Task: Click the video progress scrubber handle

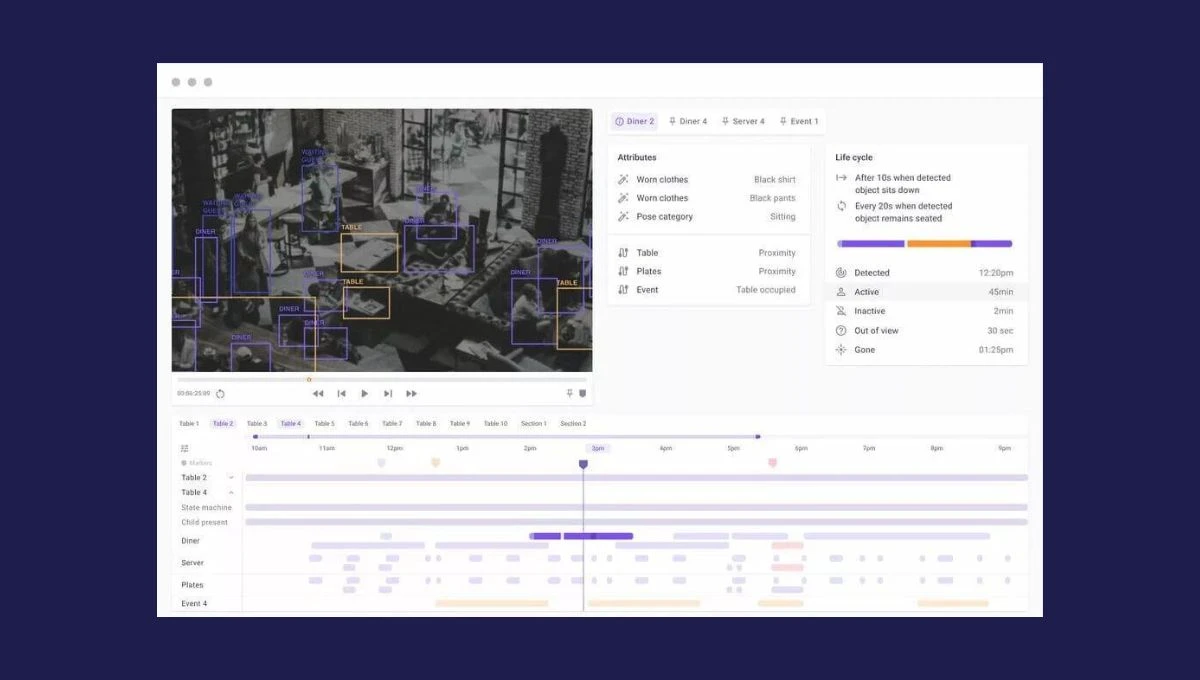Action: (x=309, y=379)
